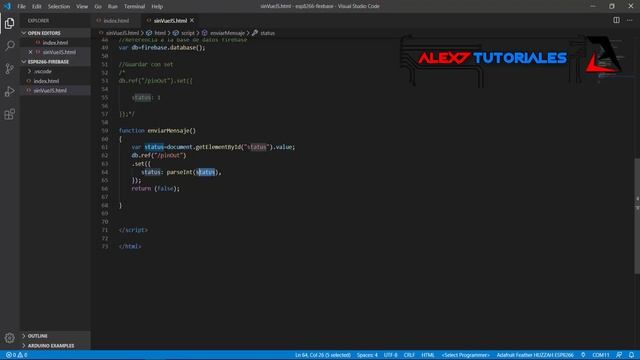Screen dimensions: 640x360
Task: Click the Split Editor icon
Action: pos(616,20)
